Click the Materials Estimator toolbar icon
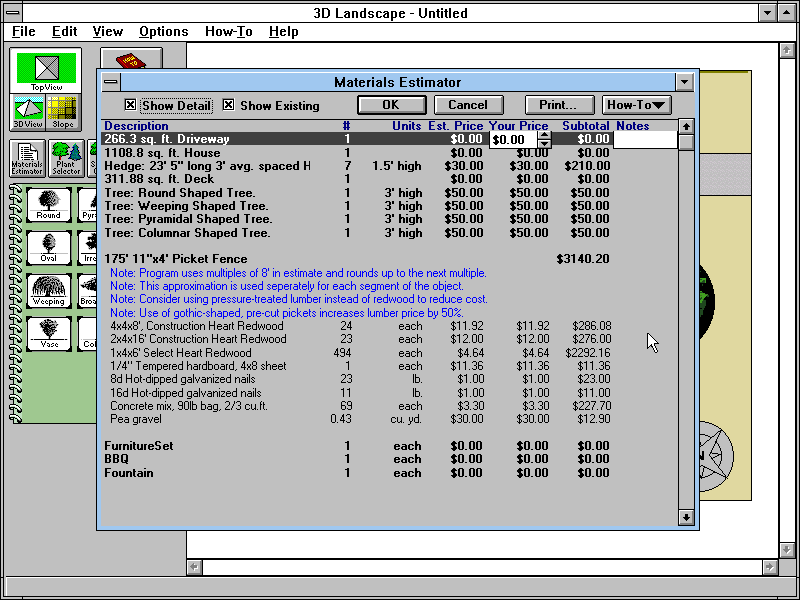The height and width of the screenshot is (600, 800). pyautogui.click(x=29, y=158)
